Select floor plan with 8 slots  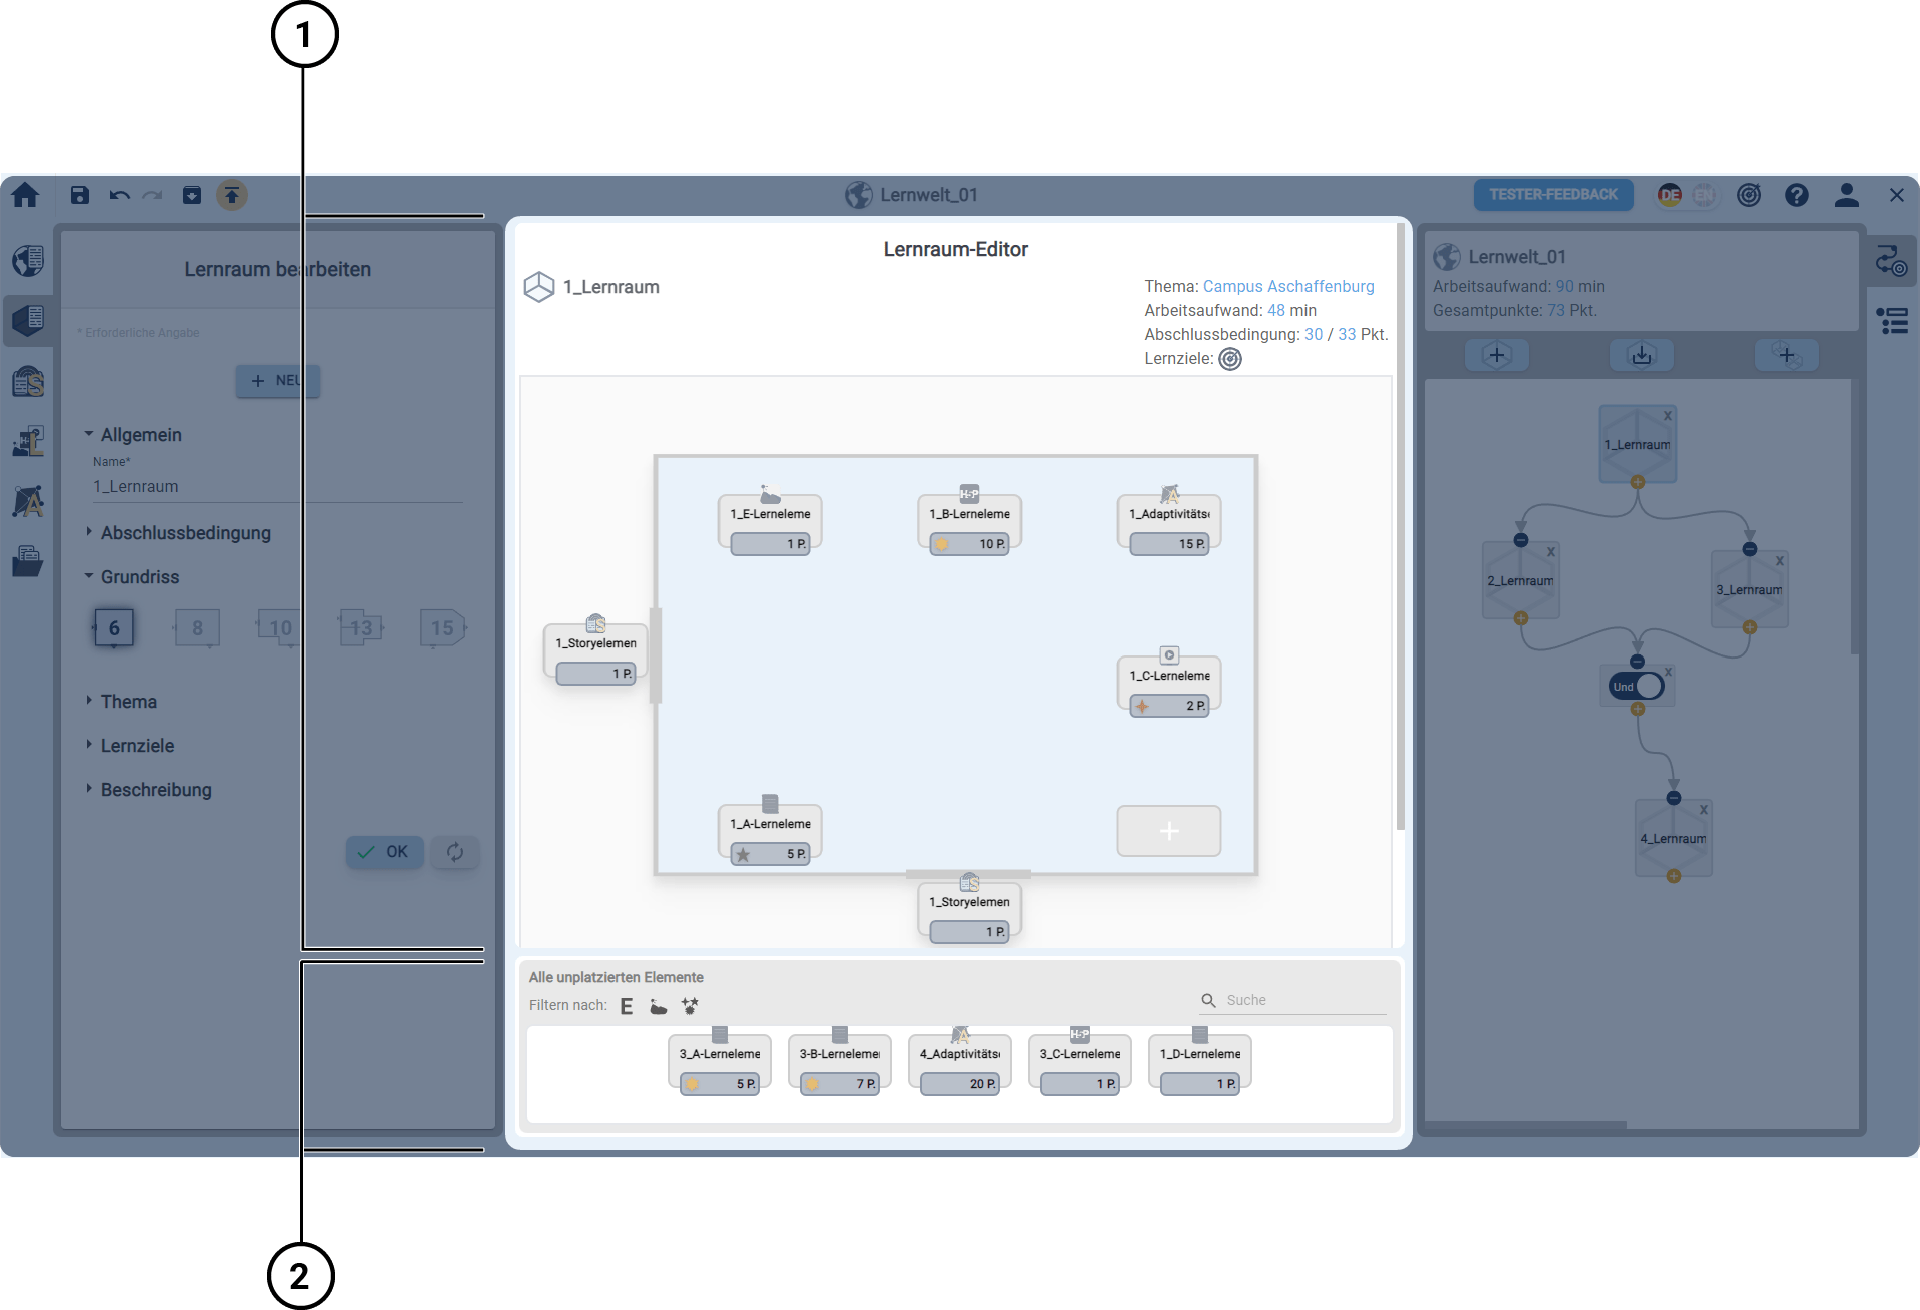[x=197, y=628]
